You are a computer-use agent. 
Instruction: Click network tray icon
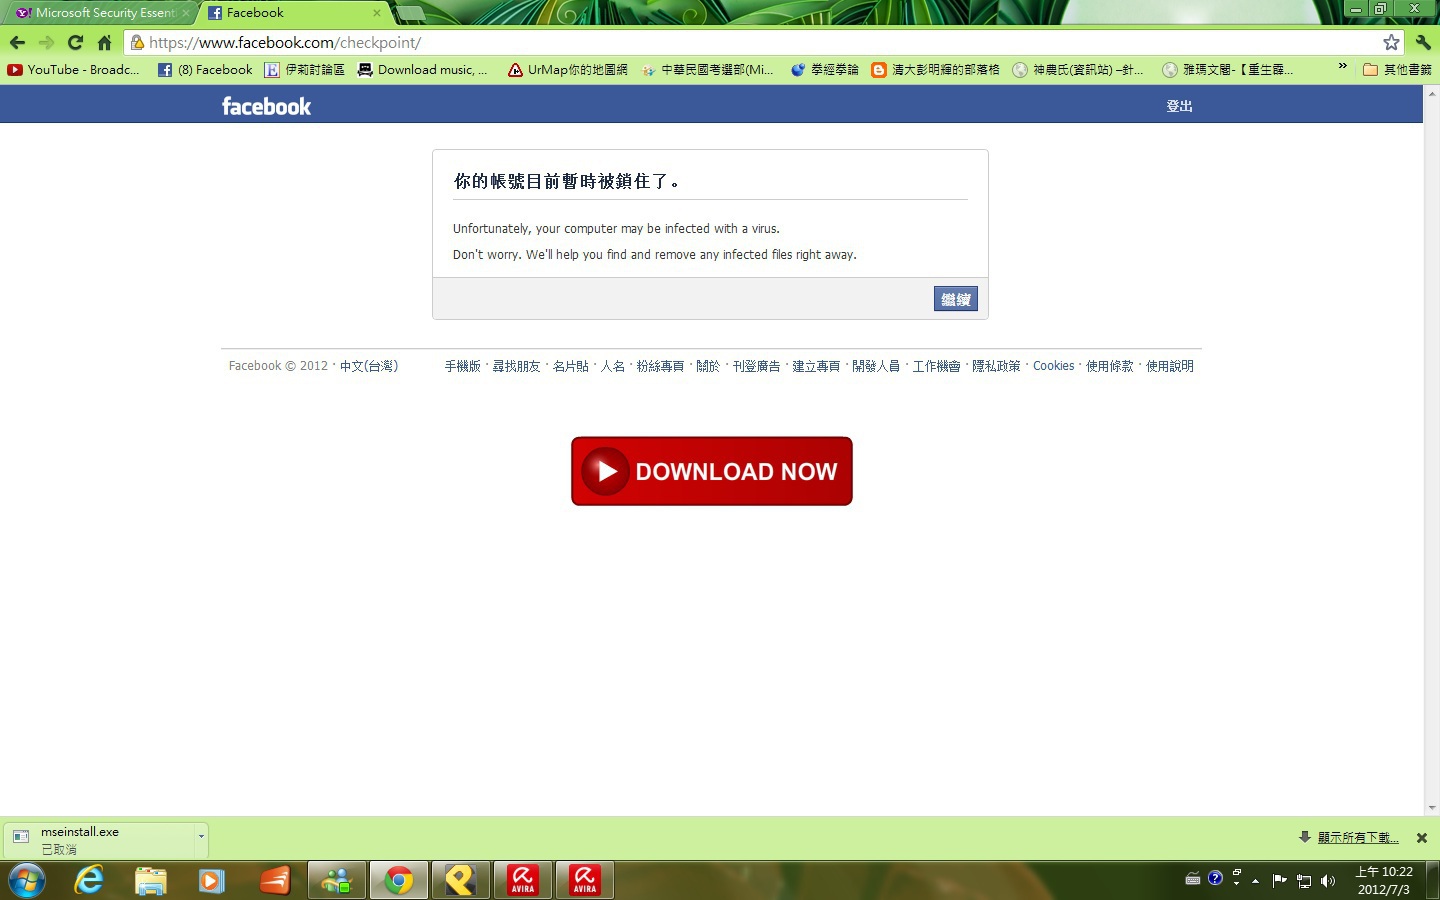coord(1304,881)
